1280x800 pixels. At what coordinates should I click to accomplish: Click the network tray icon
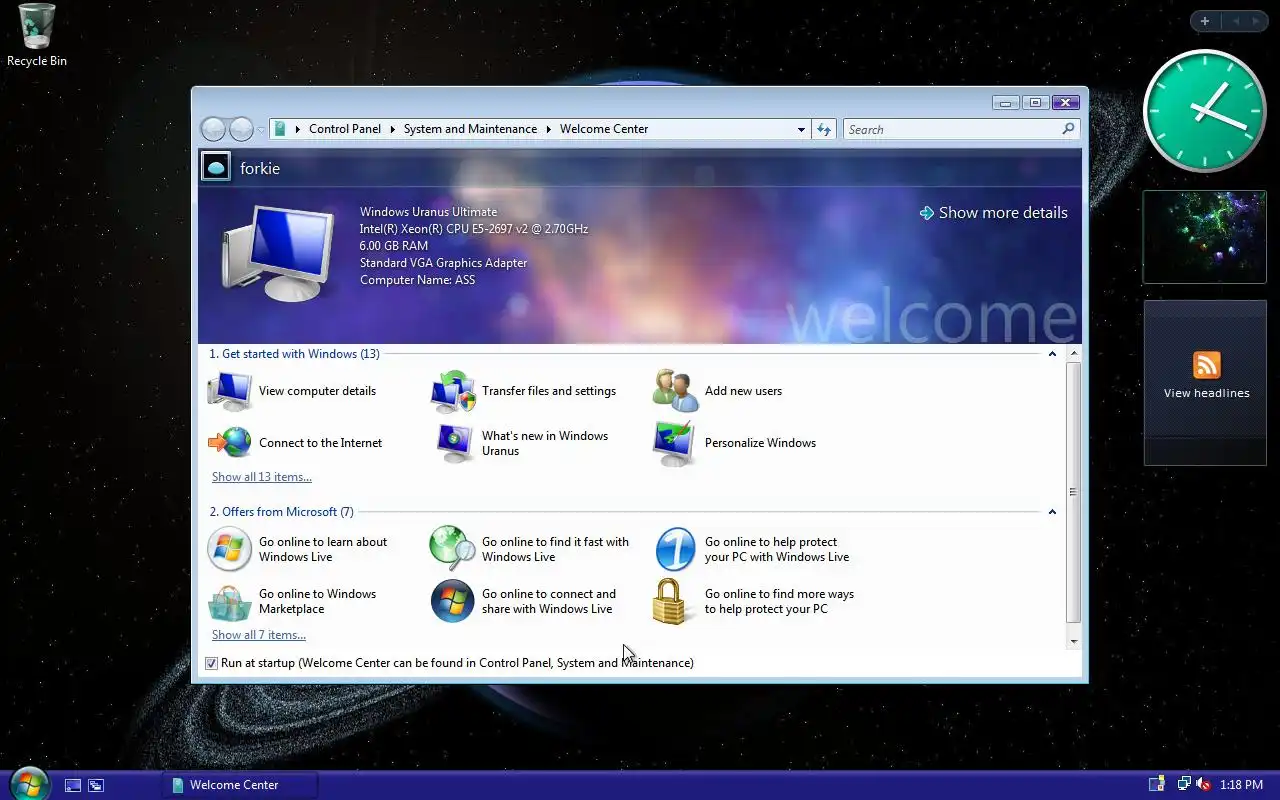[x=1184, y=785]
